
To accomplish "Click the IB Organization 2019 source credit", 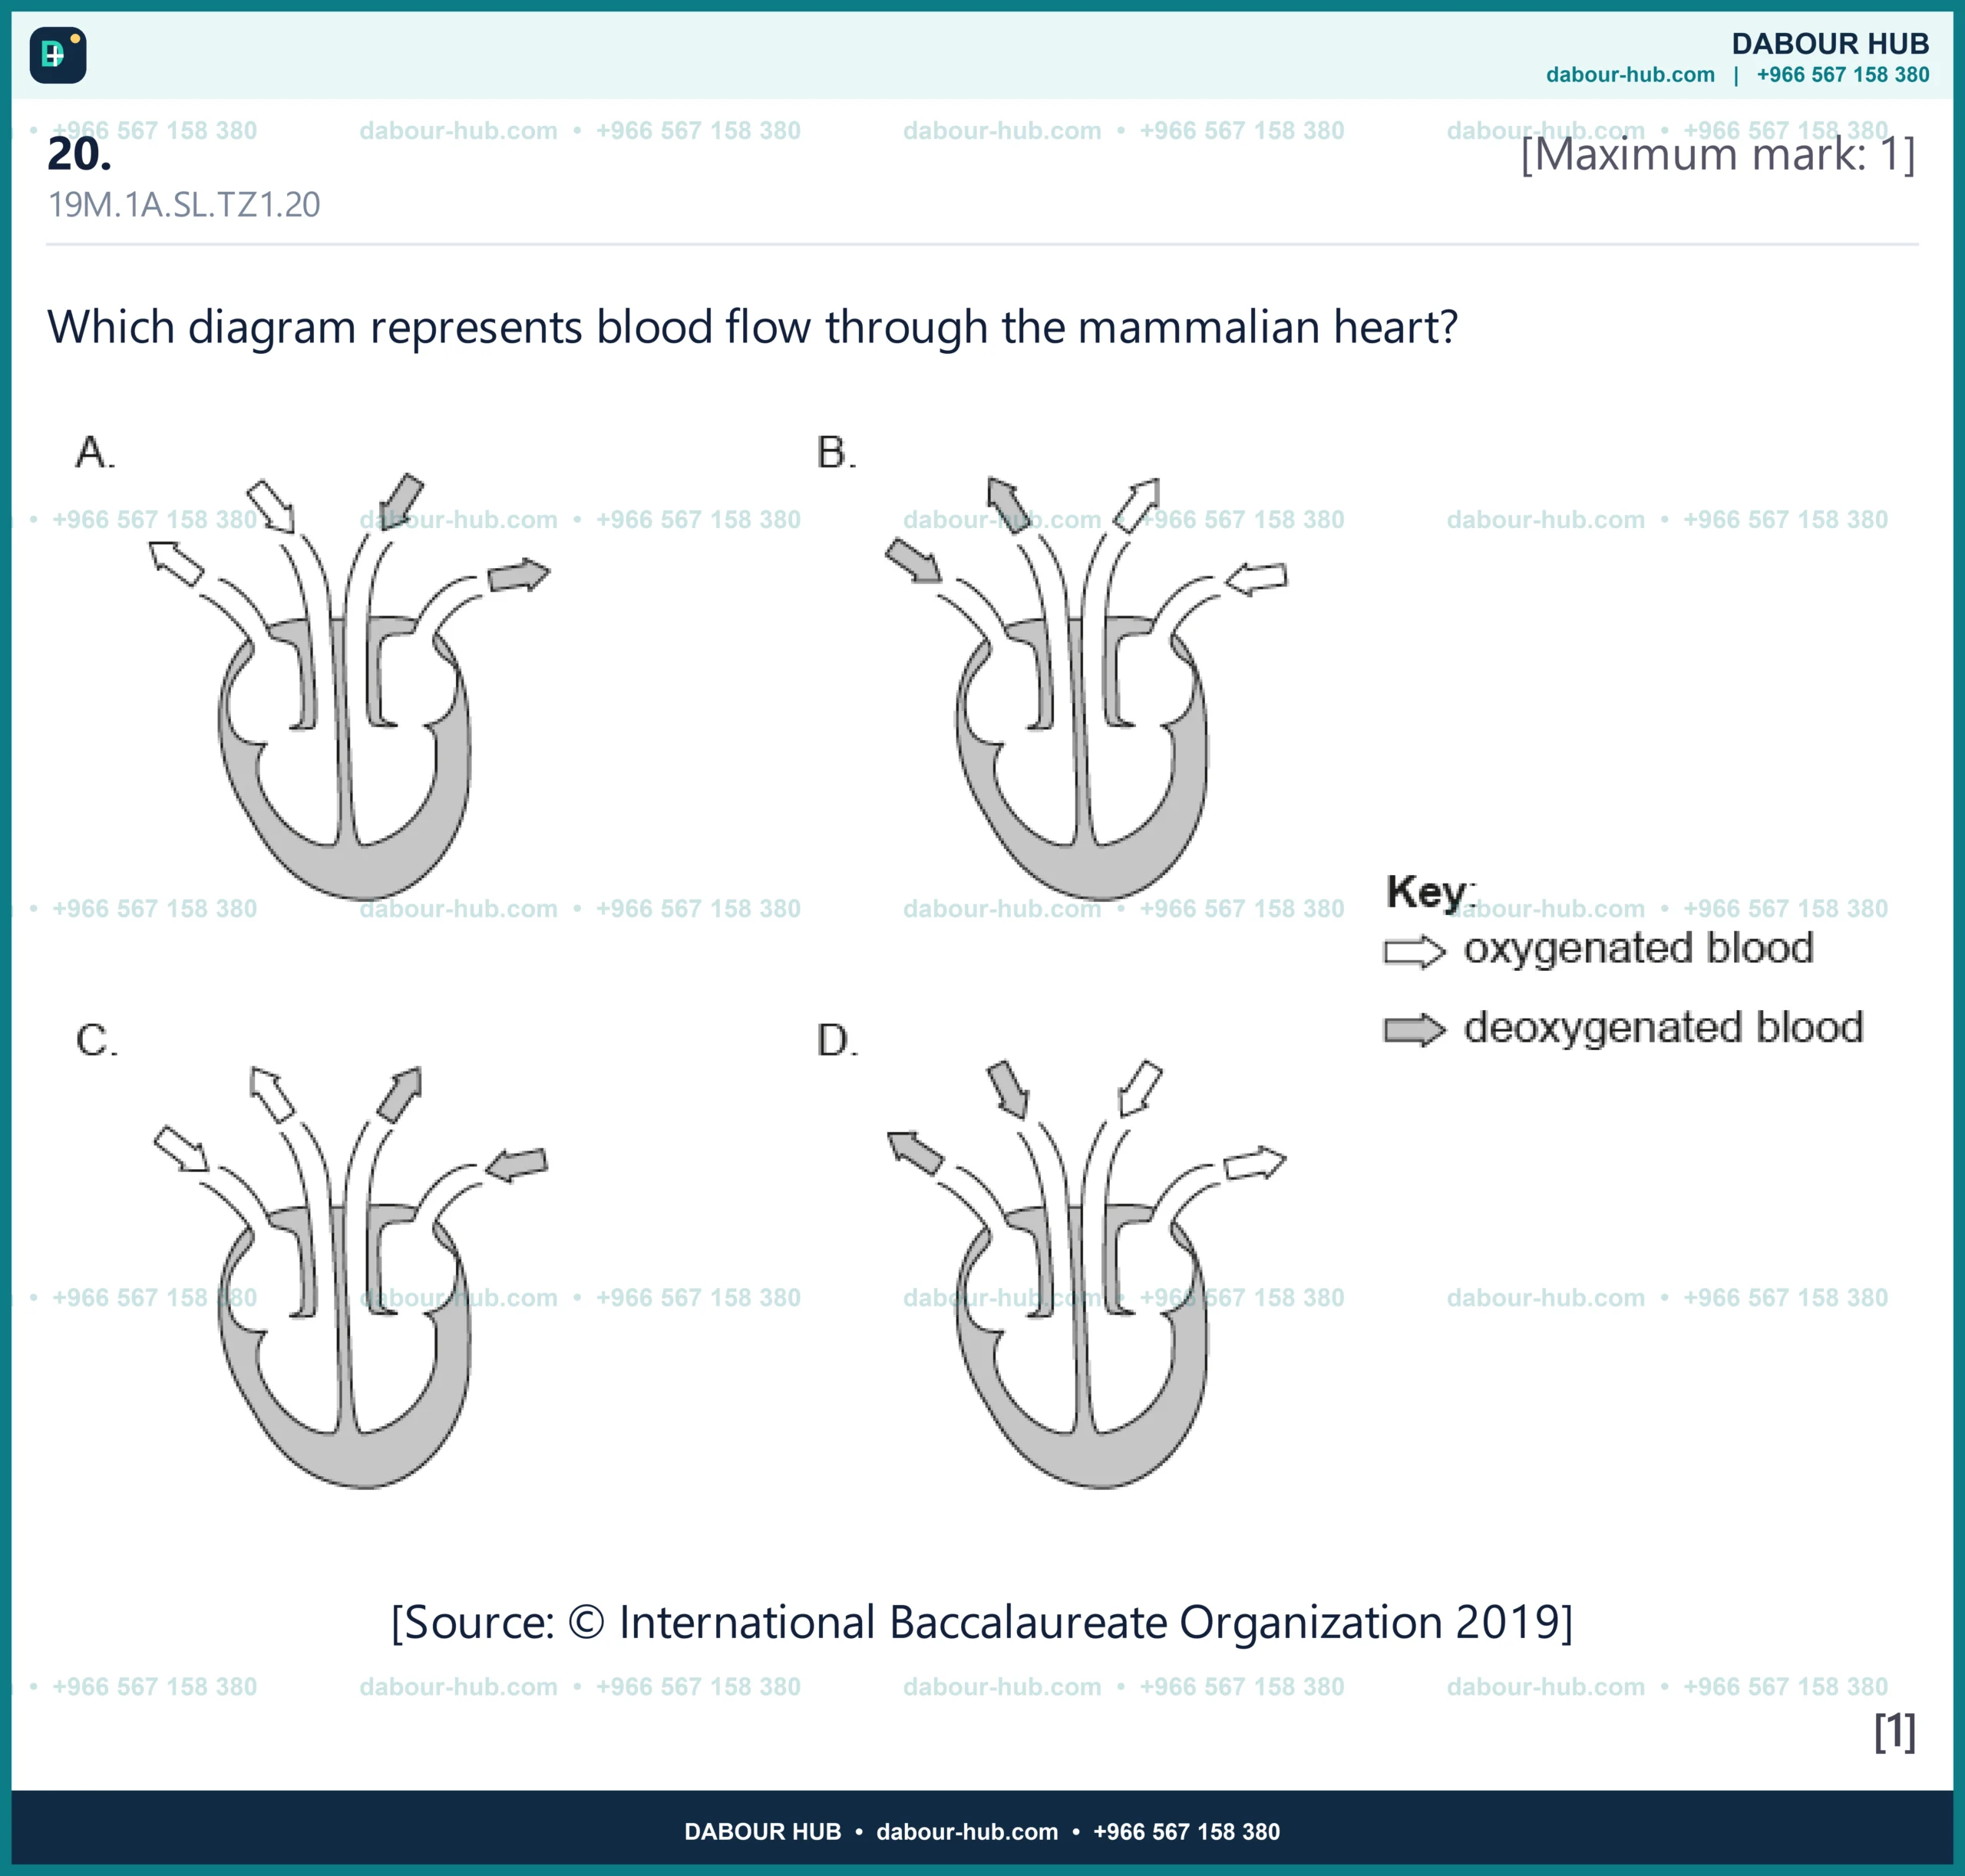I will (x=982, y=1622).
